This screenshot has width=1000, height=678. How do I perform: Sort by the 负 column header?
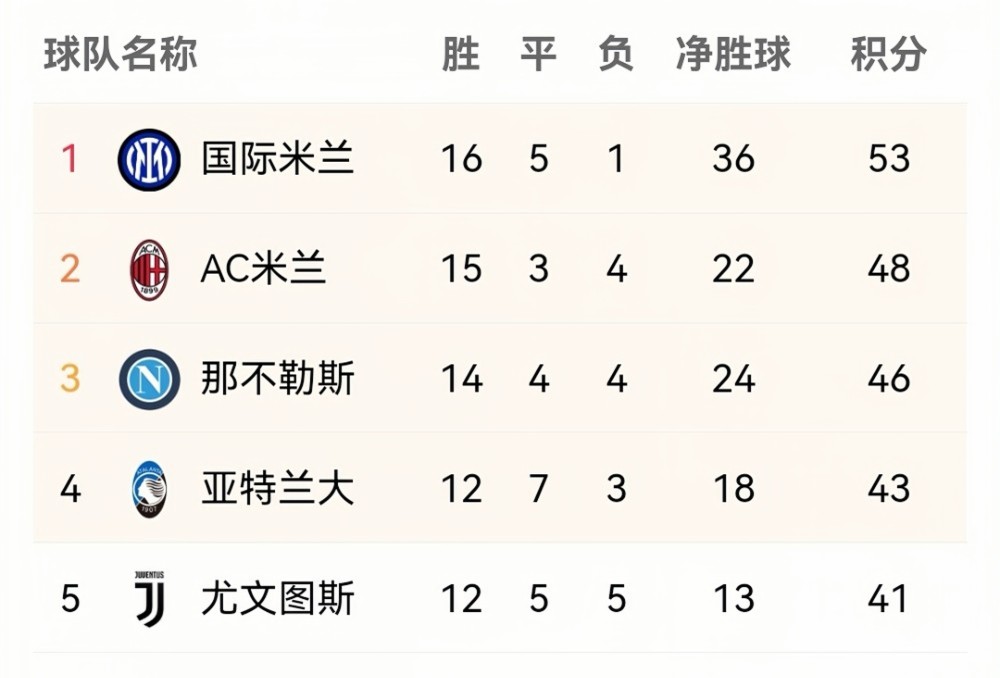pos(615,54)
